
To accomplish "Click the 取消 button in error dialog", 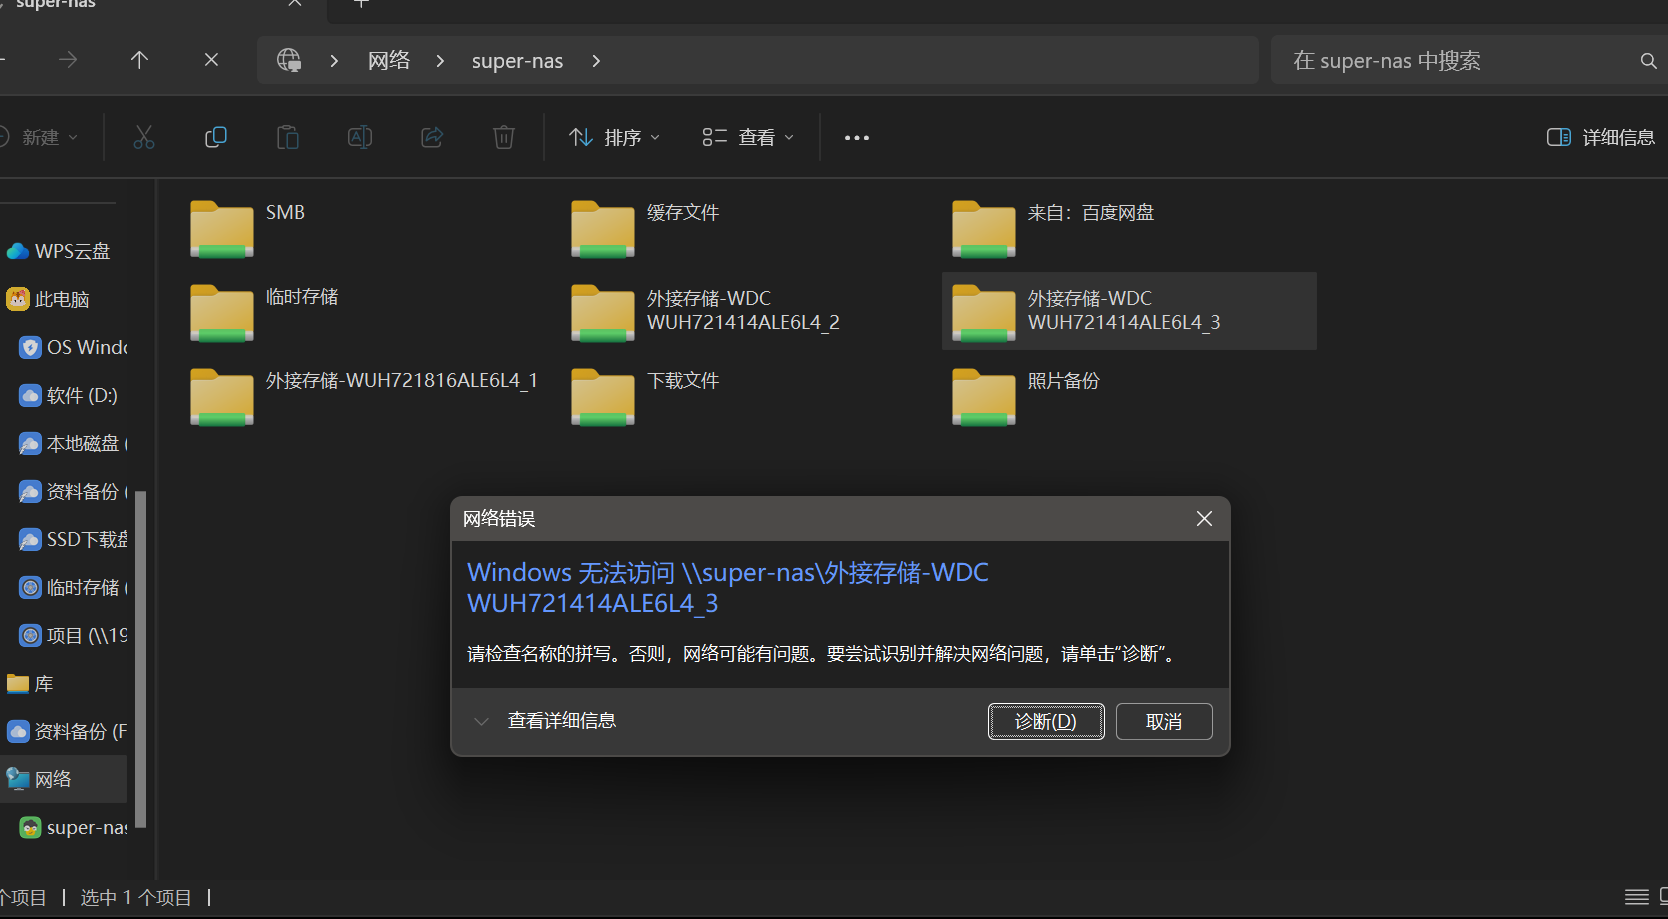I will tap(1164, 721).
